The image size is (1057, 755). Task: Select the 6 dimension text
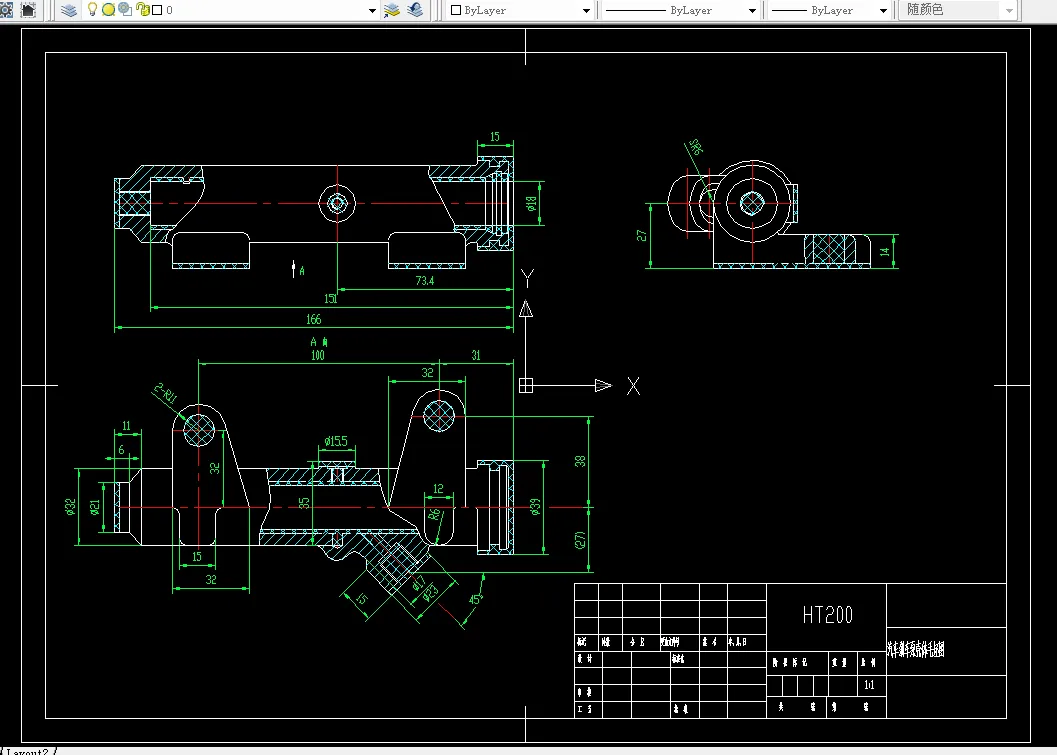(121, 450)
